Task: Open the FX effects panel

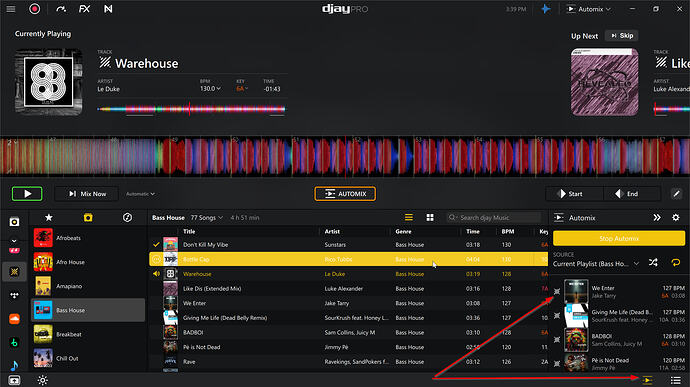Action: [x=84, y=9]
